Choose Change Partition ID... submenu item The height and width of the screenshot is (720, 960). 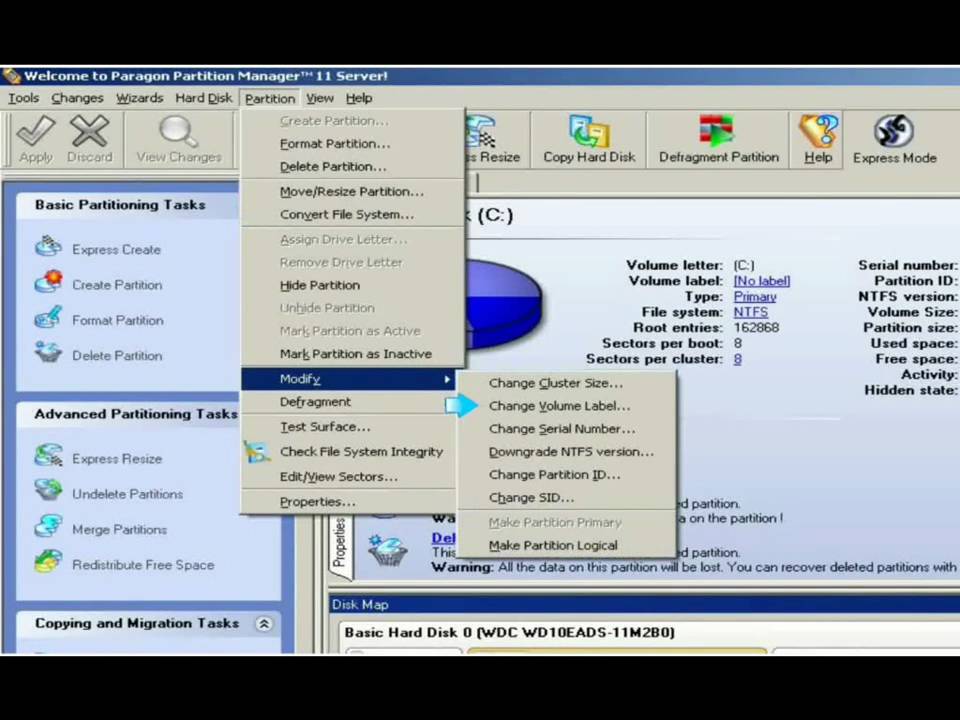pos(567,475)
